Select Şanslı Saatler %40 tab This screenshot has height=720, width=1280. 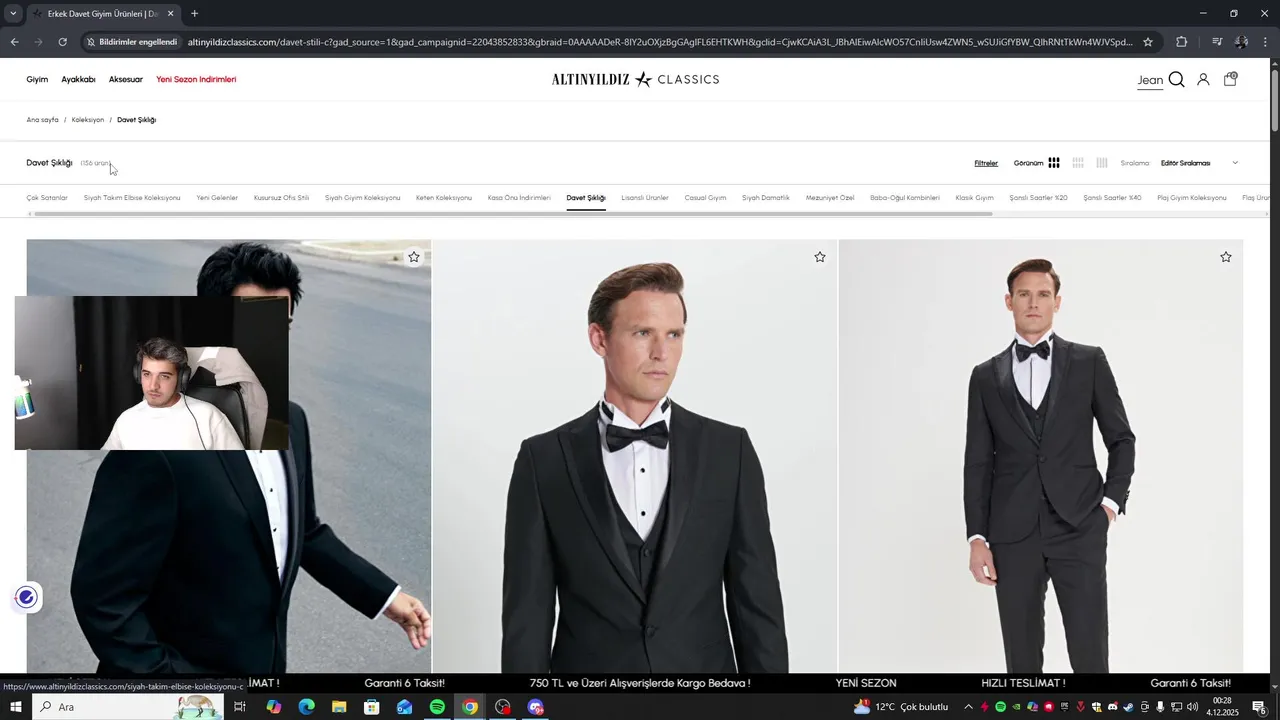[1112, 198]
